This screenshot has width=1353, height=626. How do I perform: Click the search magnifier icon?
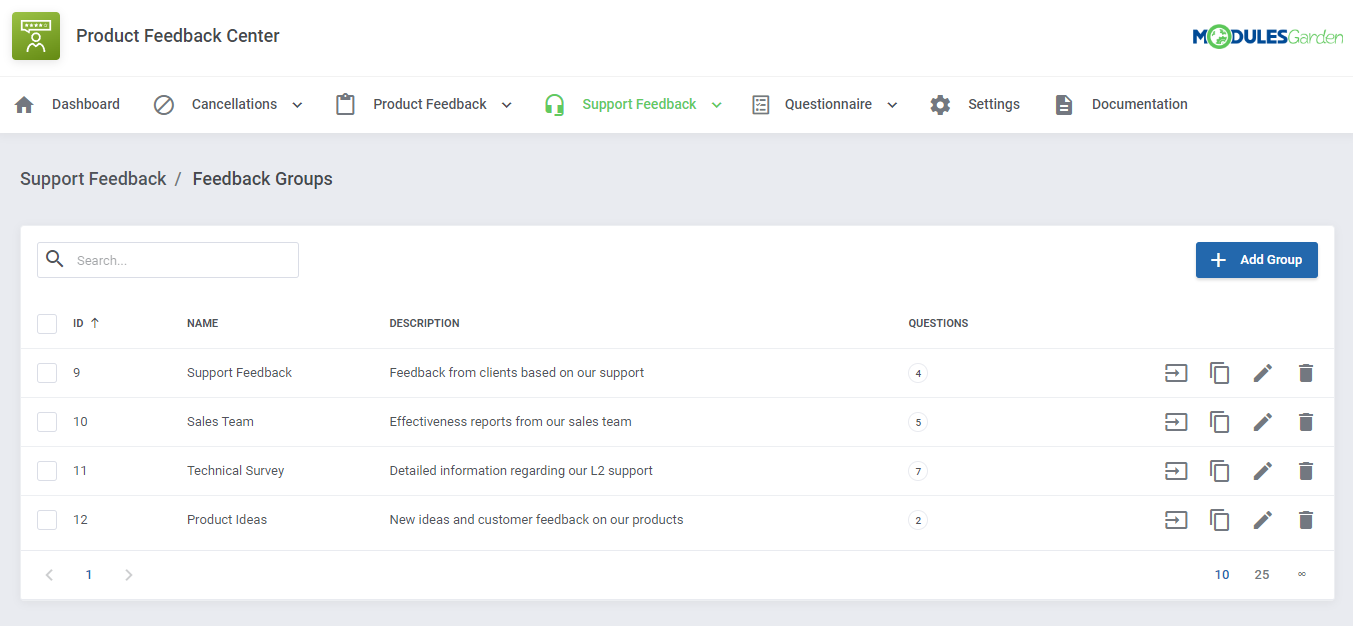pos(55,259)
